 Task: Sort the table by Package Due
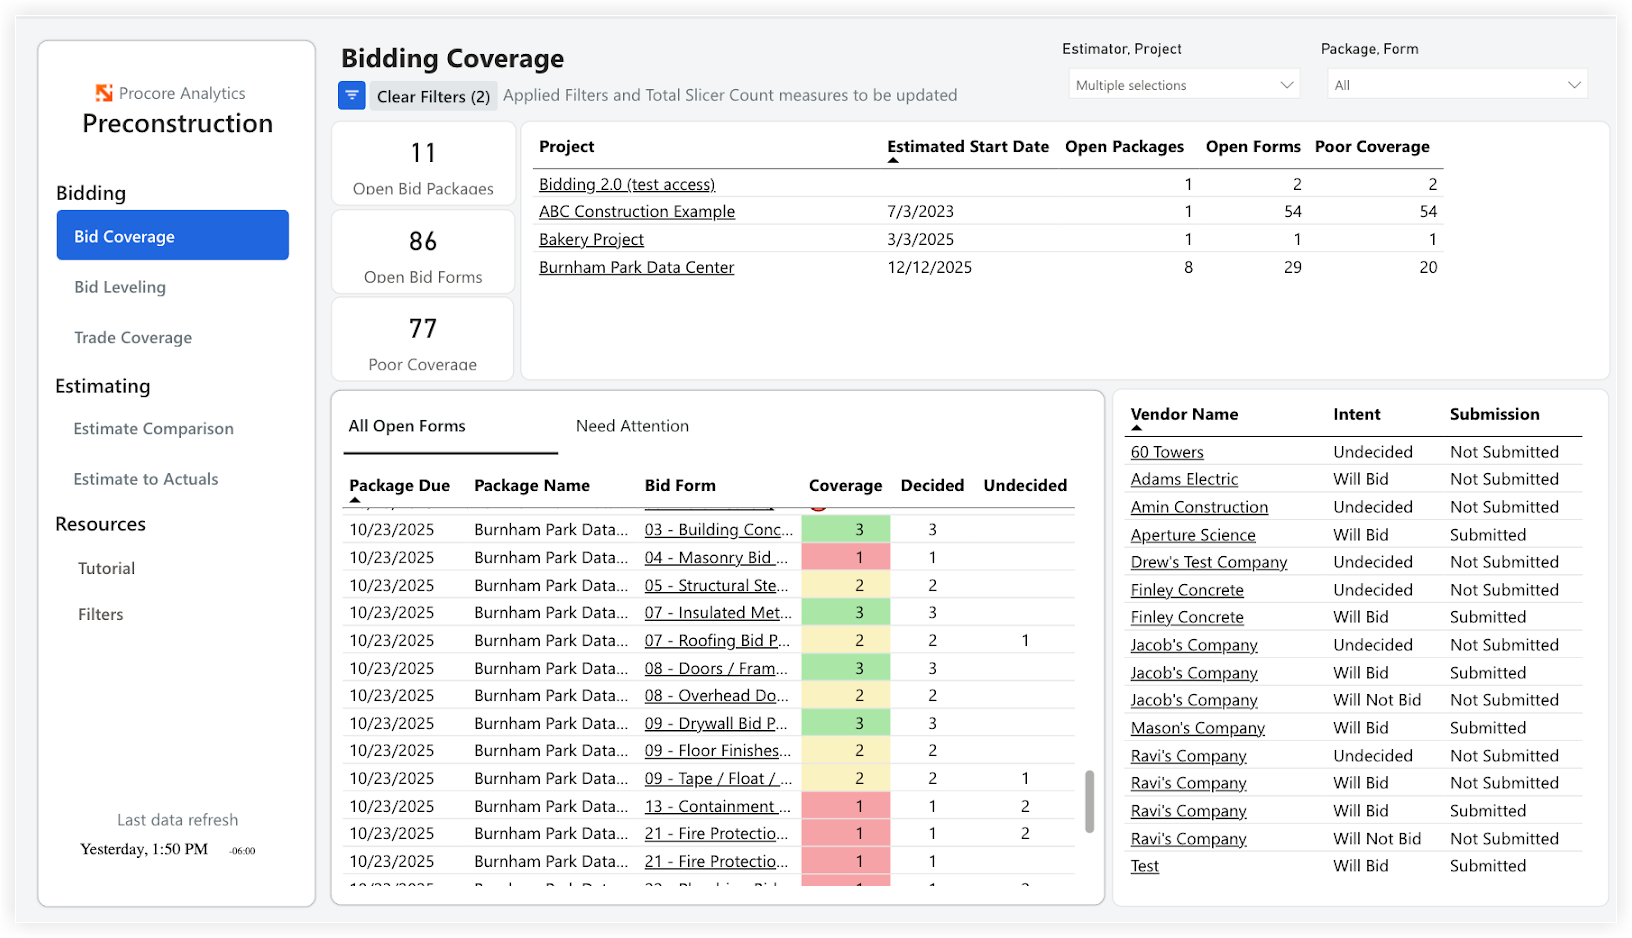click(x=398, y=485)
